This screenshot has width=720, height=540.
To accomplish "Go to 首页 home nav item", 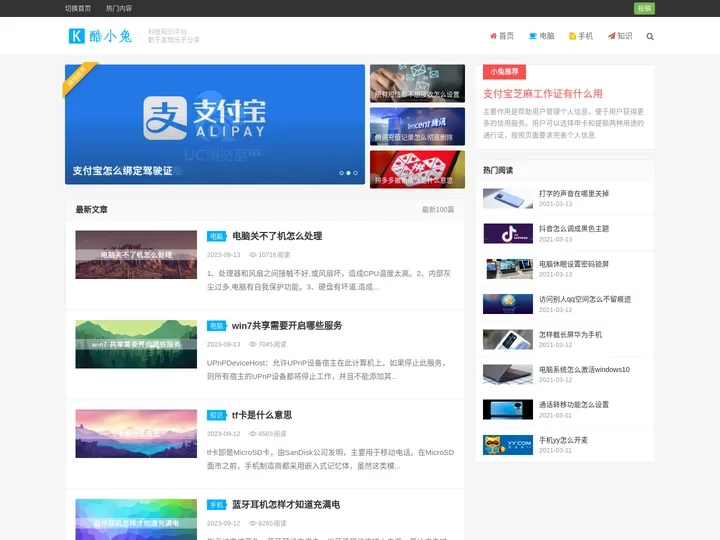I will 502,36.
